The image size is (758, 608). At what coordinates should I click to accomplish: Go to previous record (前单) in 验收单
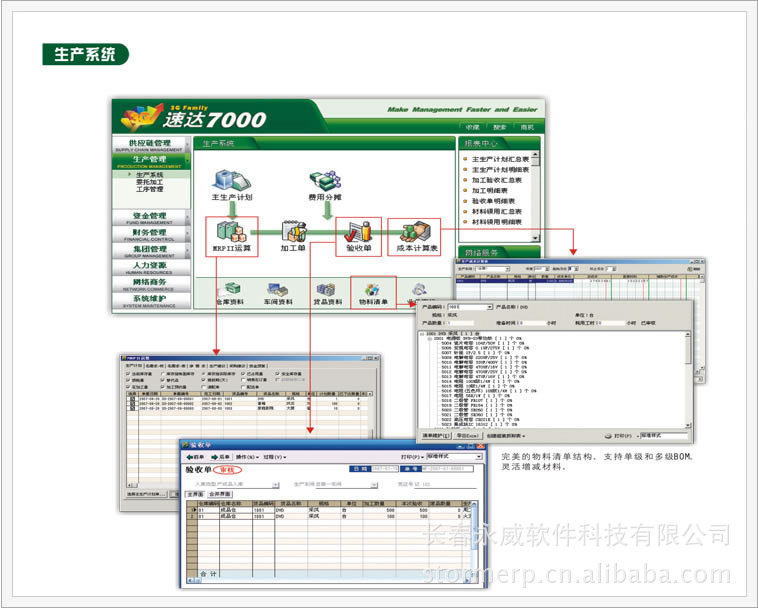click(x=195, y=457)
